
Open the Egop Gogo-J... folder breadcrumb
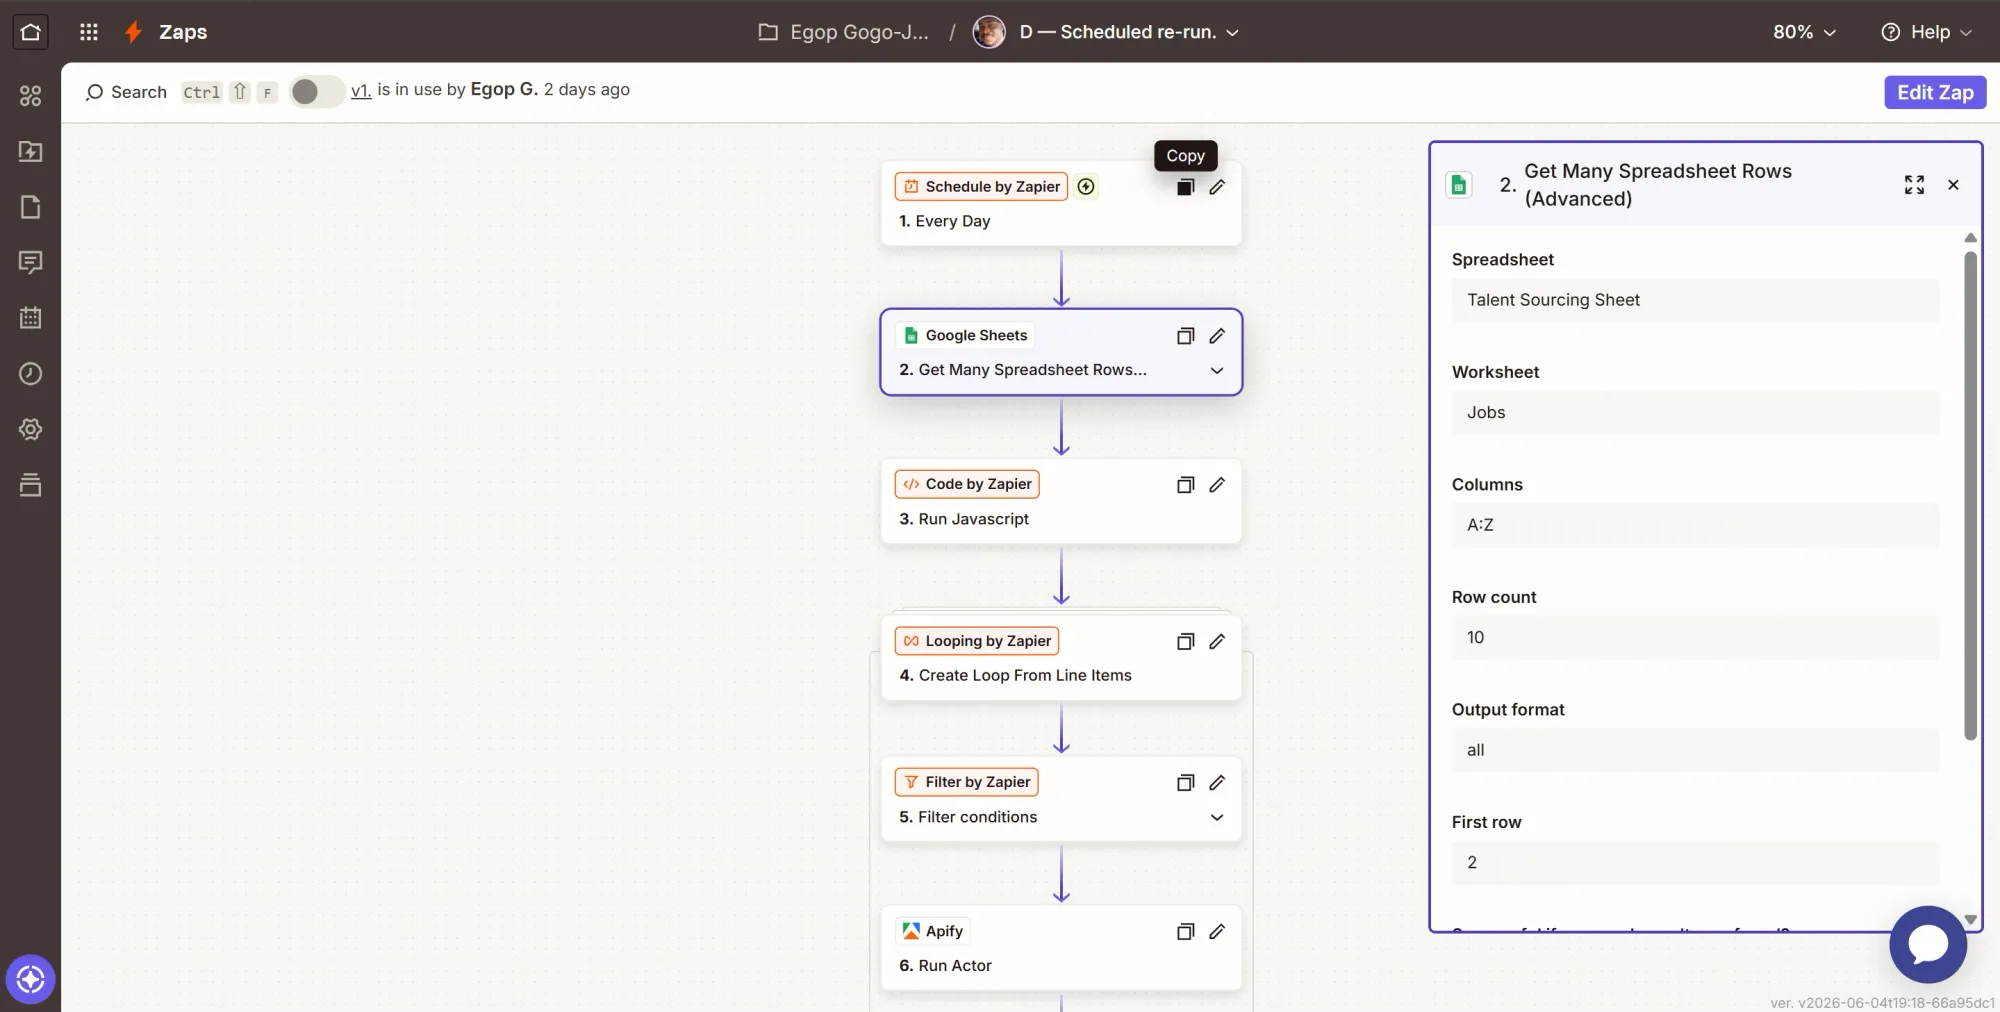tap(844, 32)
